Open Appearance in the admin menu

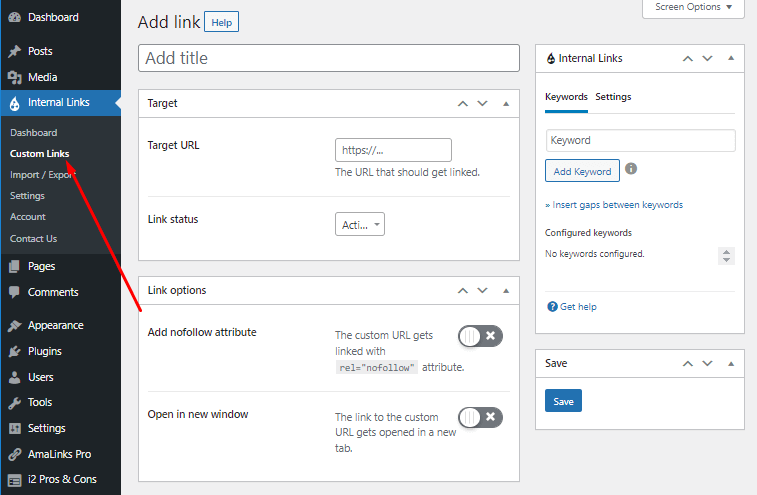pos(56,325)
